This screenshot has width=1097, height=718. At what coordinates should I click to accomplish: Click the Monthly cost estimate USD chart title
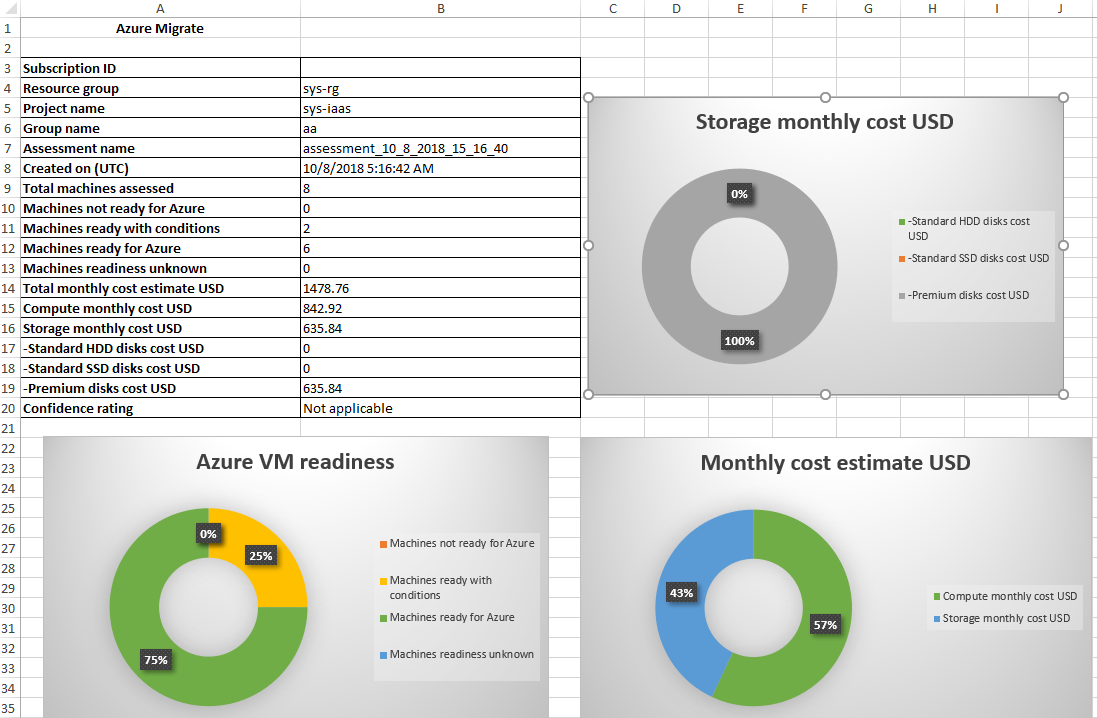(x=835, y=463)
